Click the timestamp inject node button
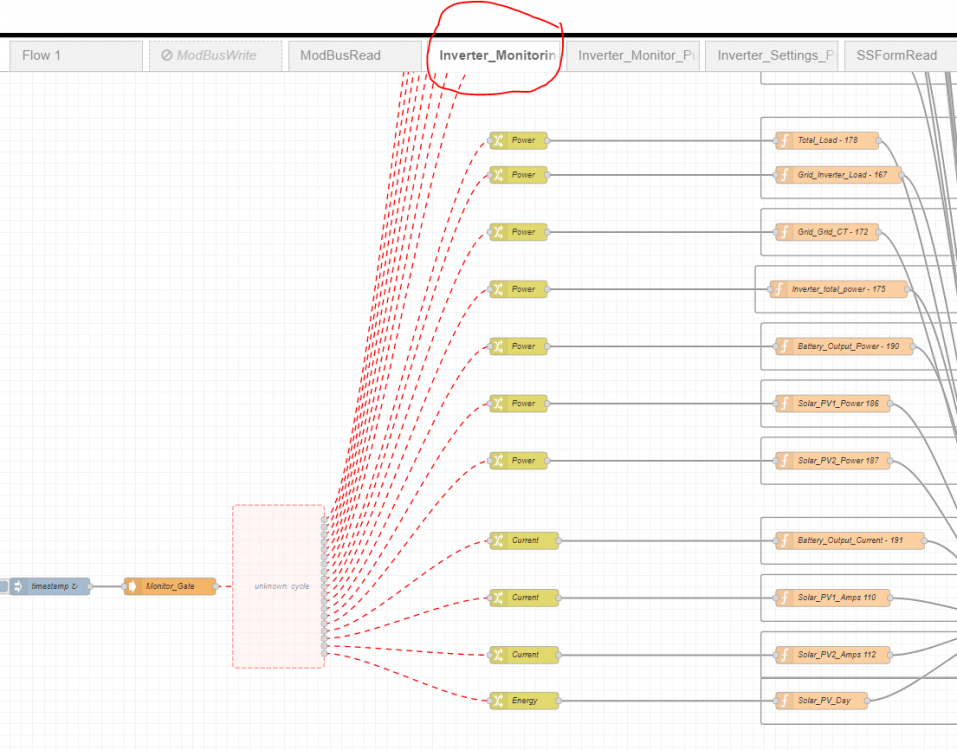The image size is (957, 750). pyautogui.click(x=3, y=586)
